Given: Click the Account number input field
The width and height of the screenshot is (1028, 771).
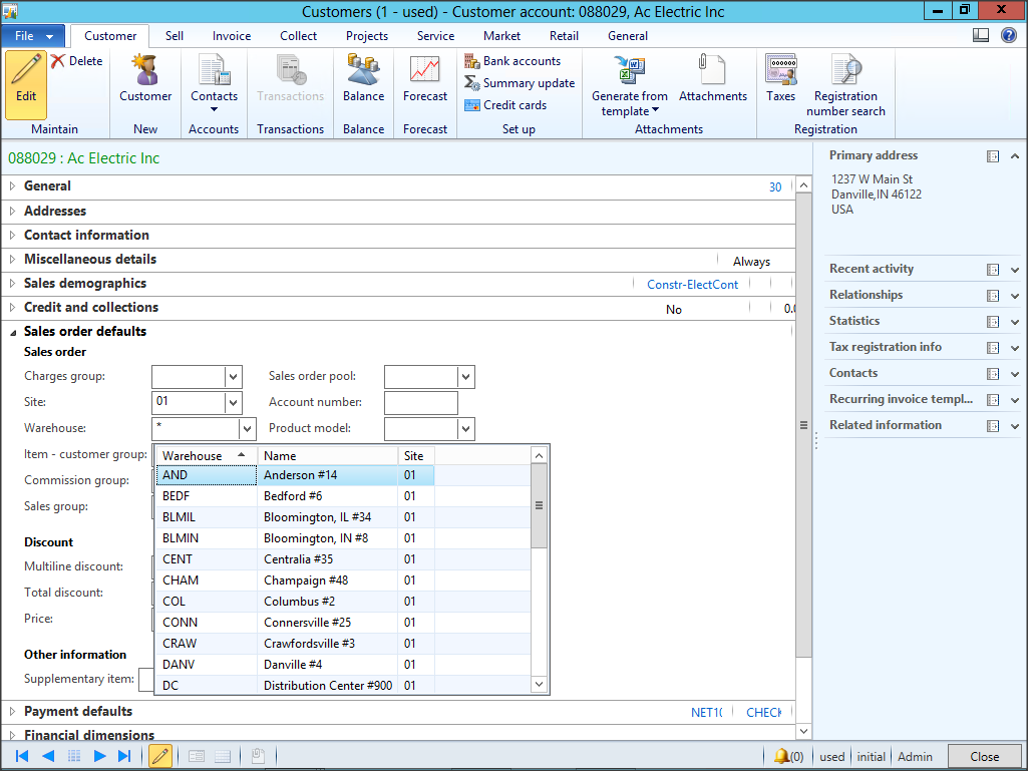Looking at the screenshot, I should tap(420, 403).
